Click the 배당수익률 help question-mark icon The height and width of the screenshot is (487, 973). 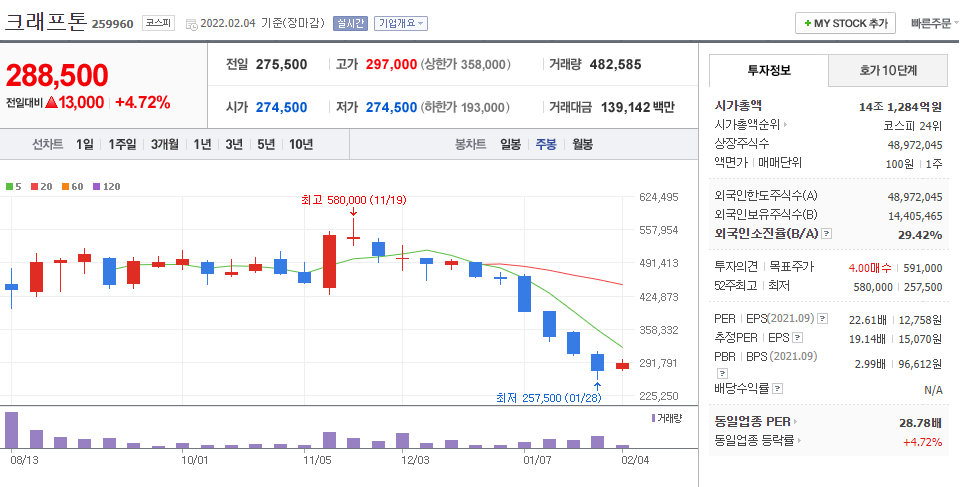tap(778, 389)
